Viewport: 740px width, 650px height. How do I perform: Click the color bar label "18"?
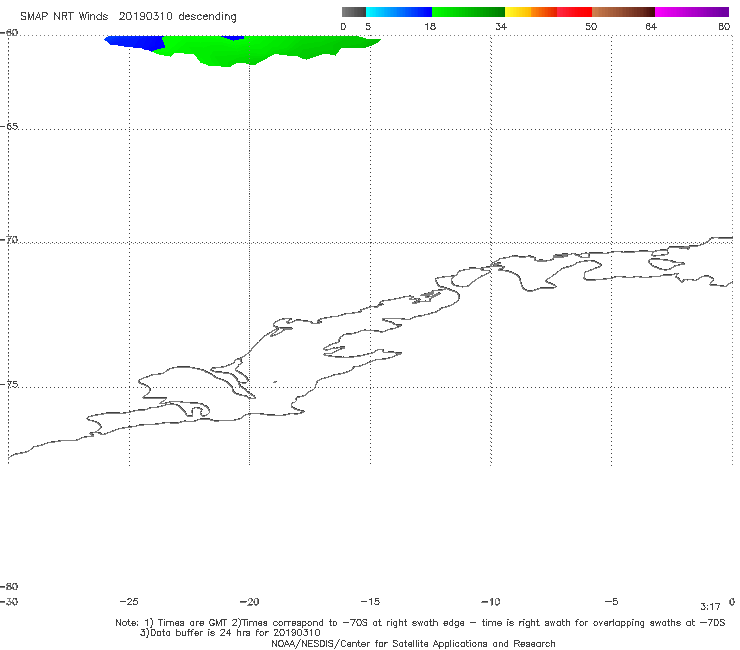click(x=430, y=27)
